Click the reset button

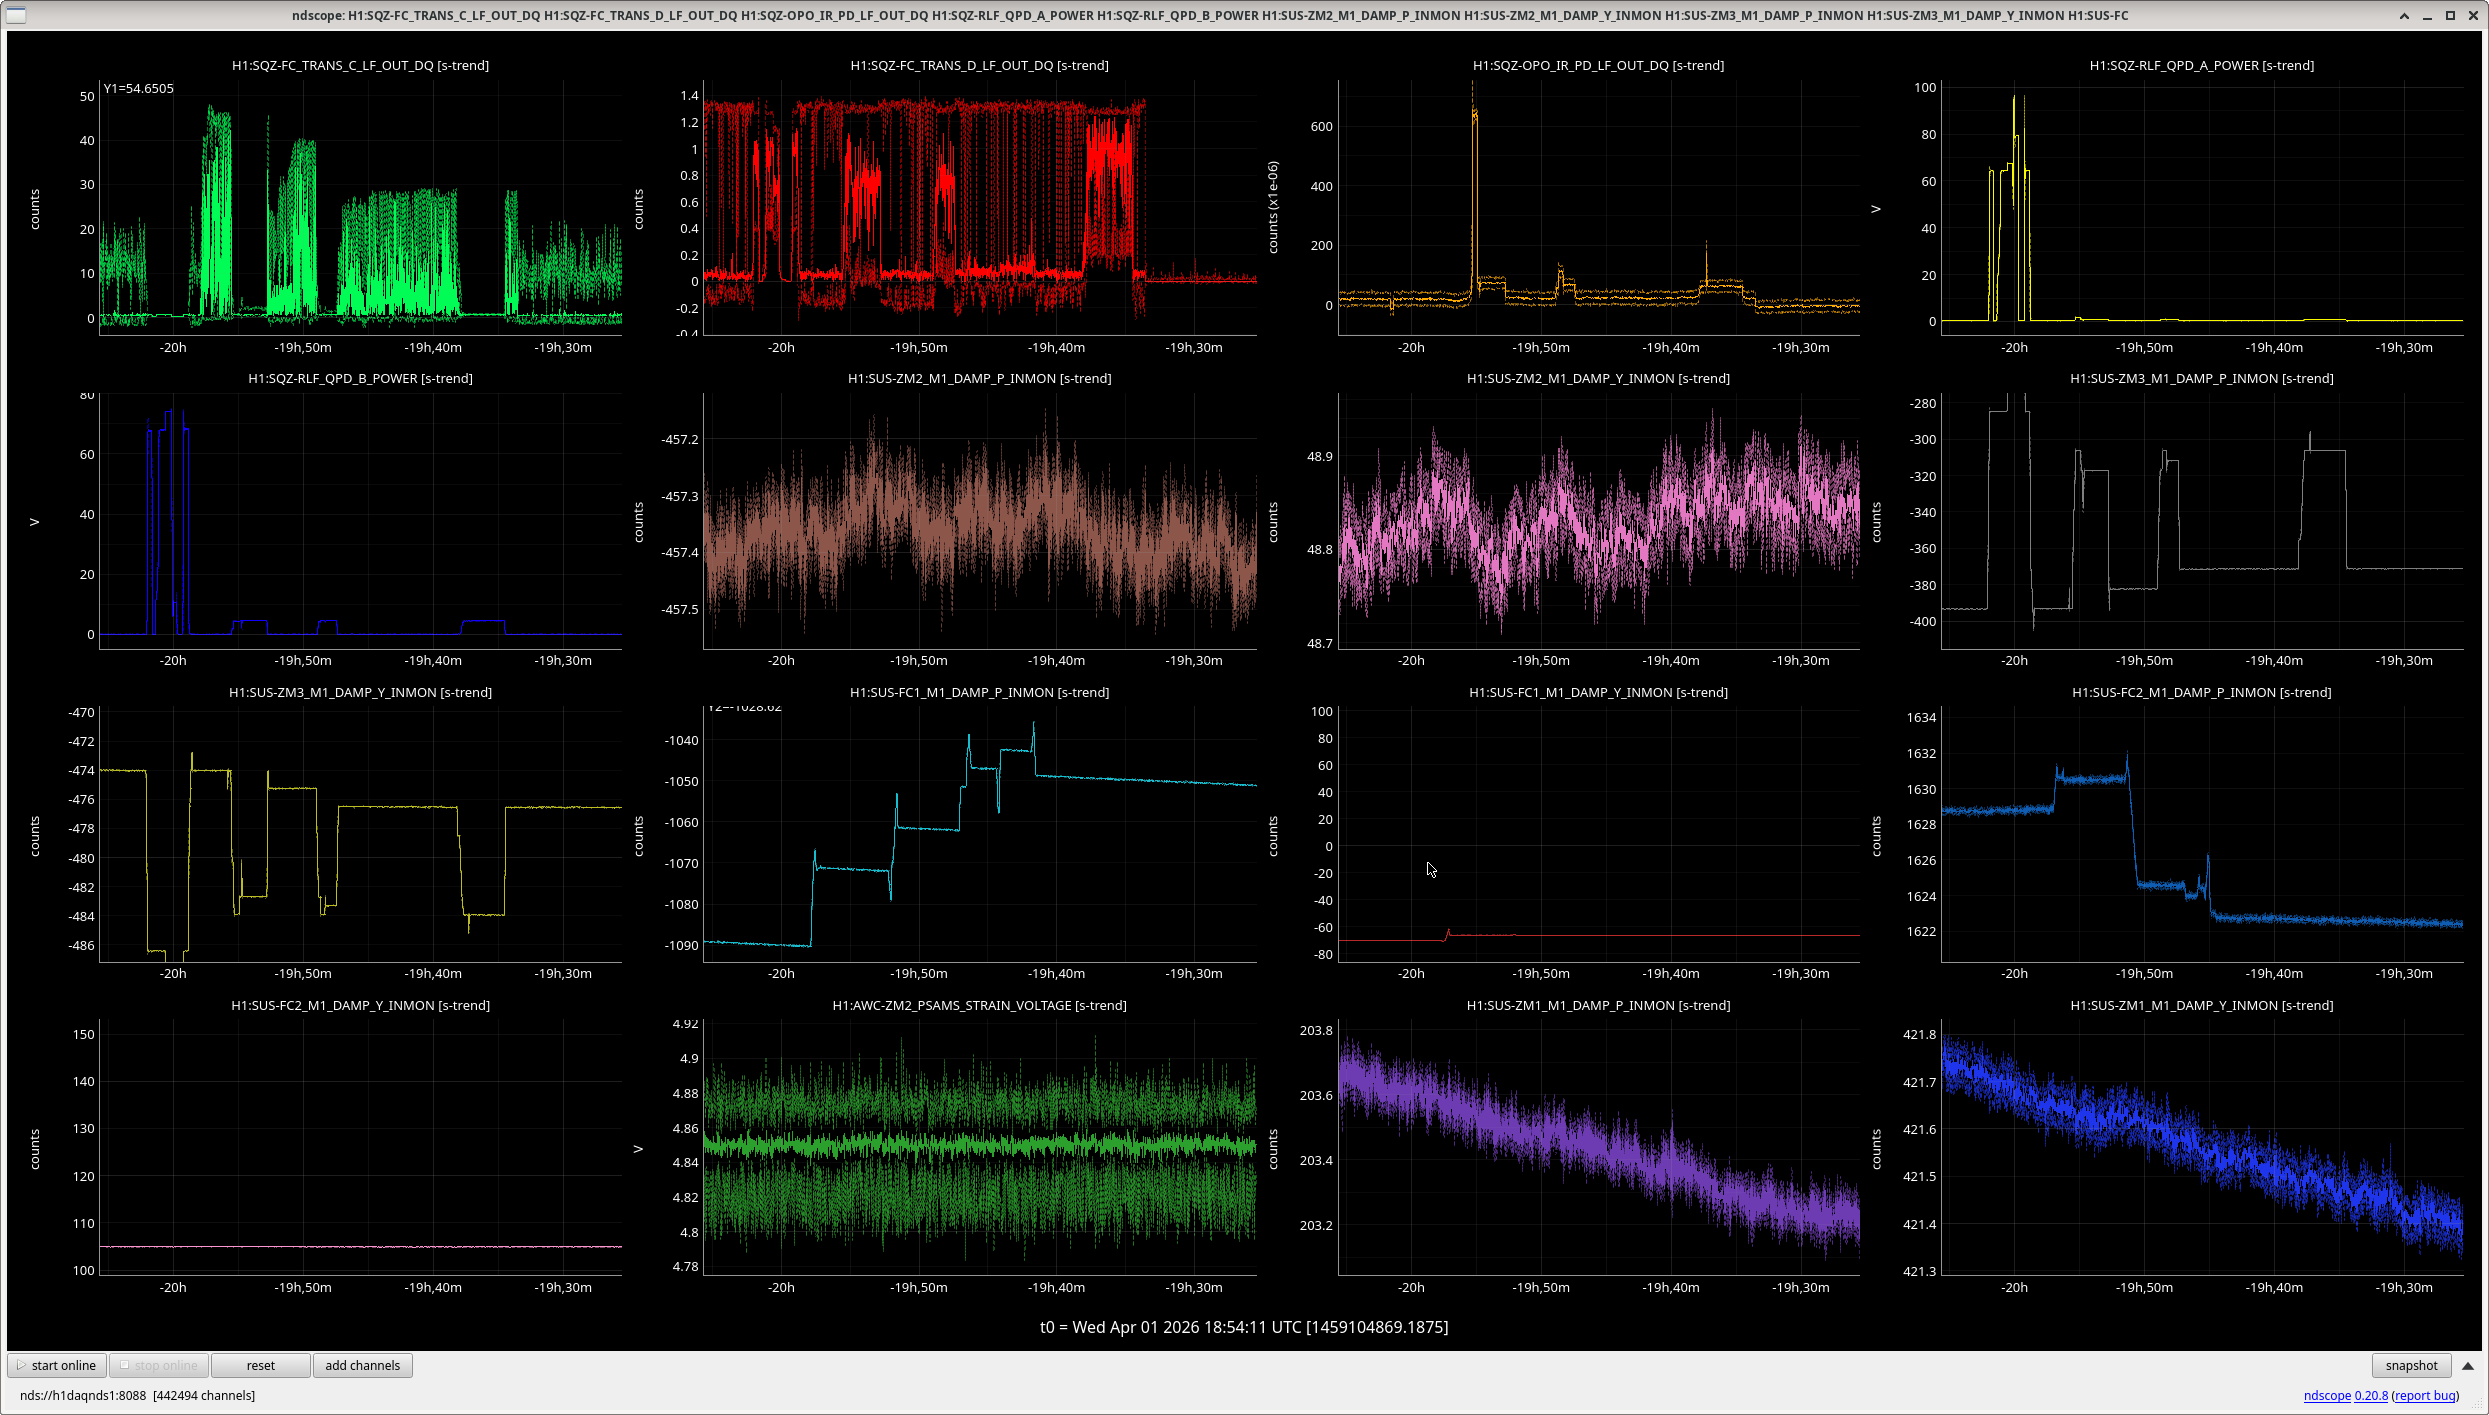click(x=261, y=1365)
